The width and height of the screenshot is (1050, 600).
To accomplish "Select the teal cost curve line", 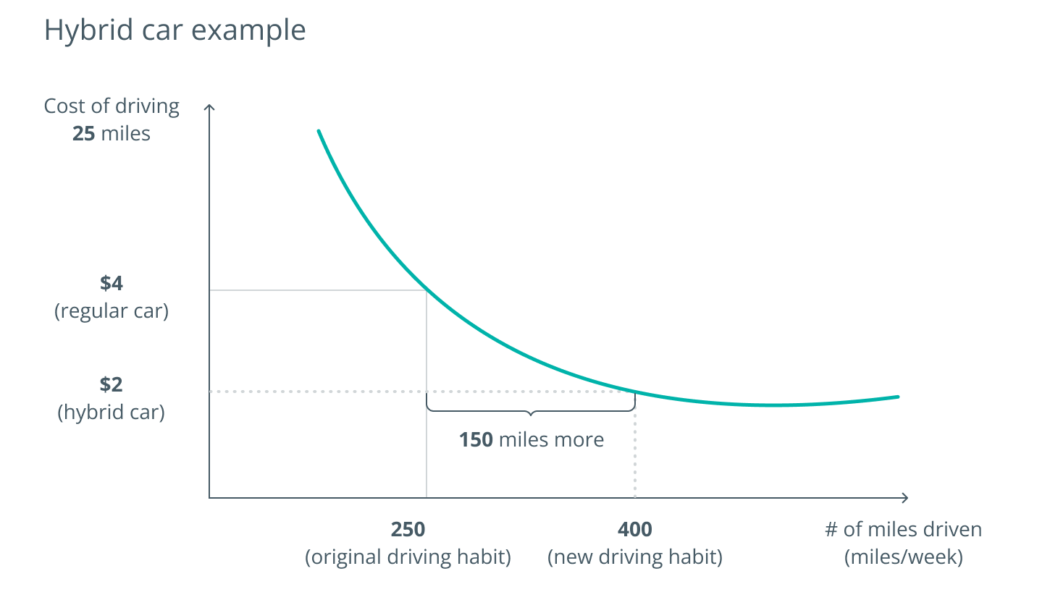I will click(x=520, y=352).
